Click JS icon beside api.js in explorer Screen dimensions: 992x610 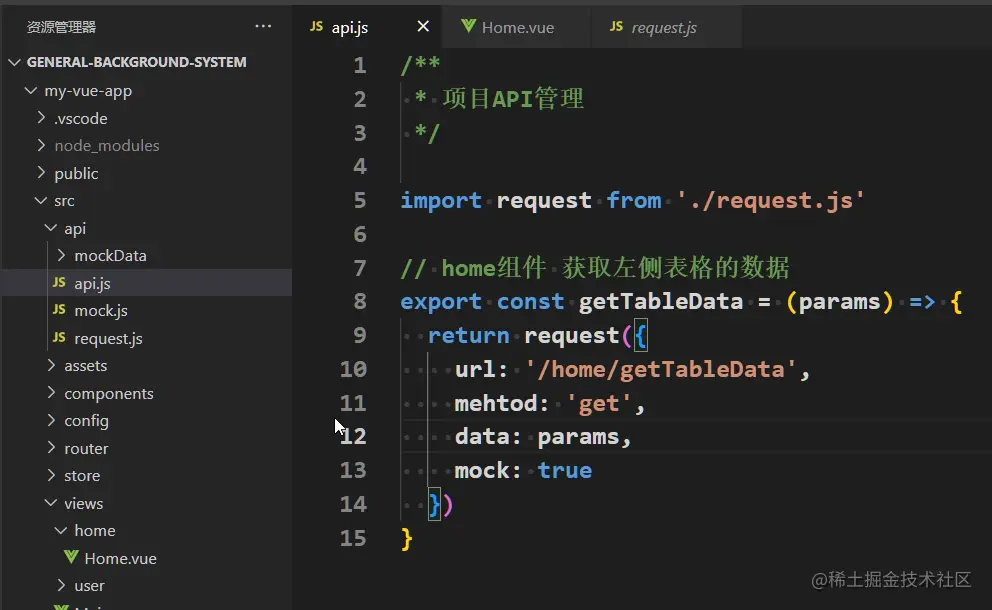(x=60, y=283)
